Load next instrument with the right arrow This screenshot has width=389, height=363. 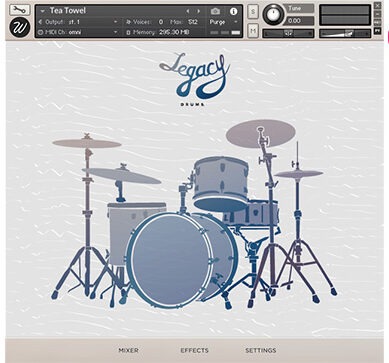(199, 11)
